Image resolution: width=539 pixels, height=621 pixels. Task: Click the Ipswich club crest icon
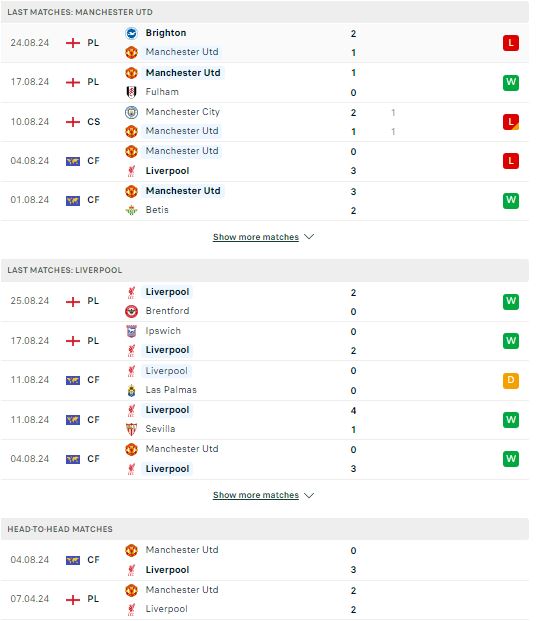(131, 331)
